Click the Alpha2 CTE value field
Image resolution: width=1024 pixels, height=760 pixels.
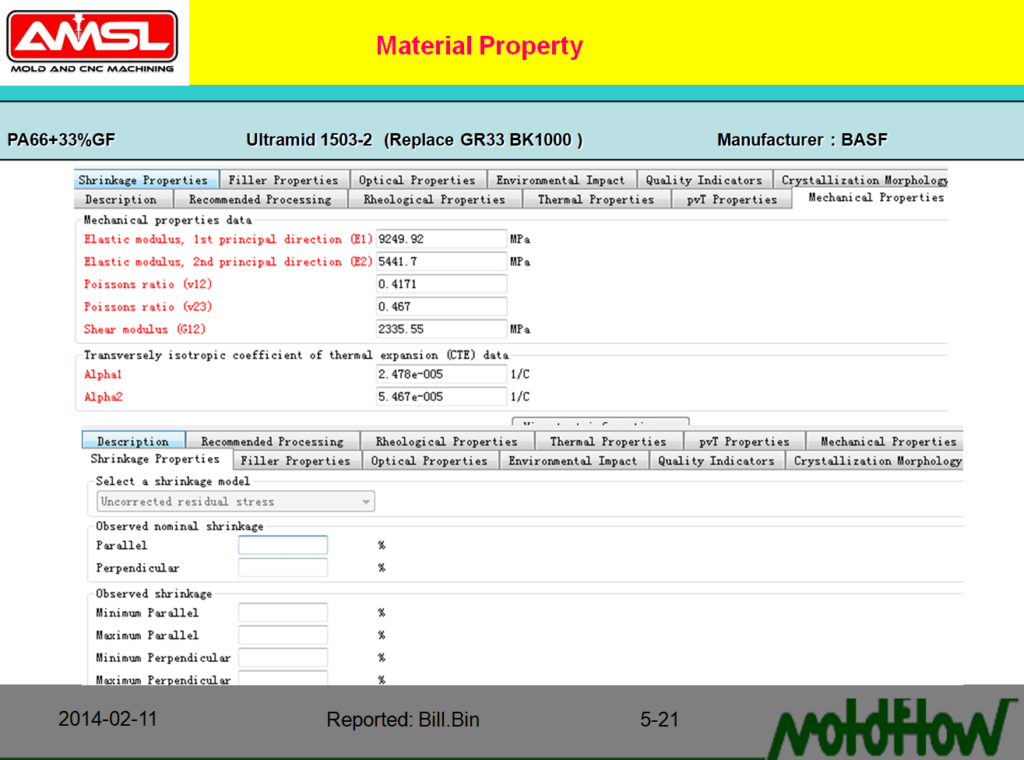click(x=441, y=396)
